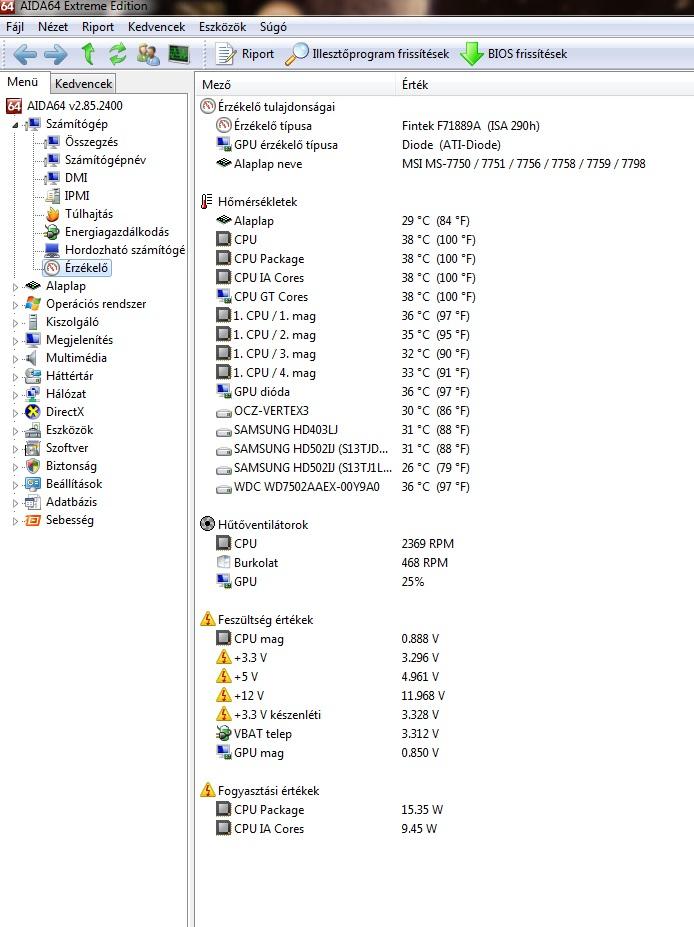Collapse the Számítógép tree node
The image size is (694, 927).
click(15, 125)
